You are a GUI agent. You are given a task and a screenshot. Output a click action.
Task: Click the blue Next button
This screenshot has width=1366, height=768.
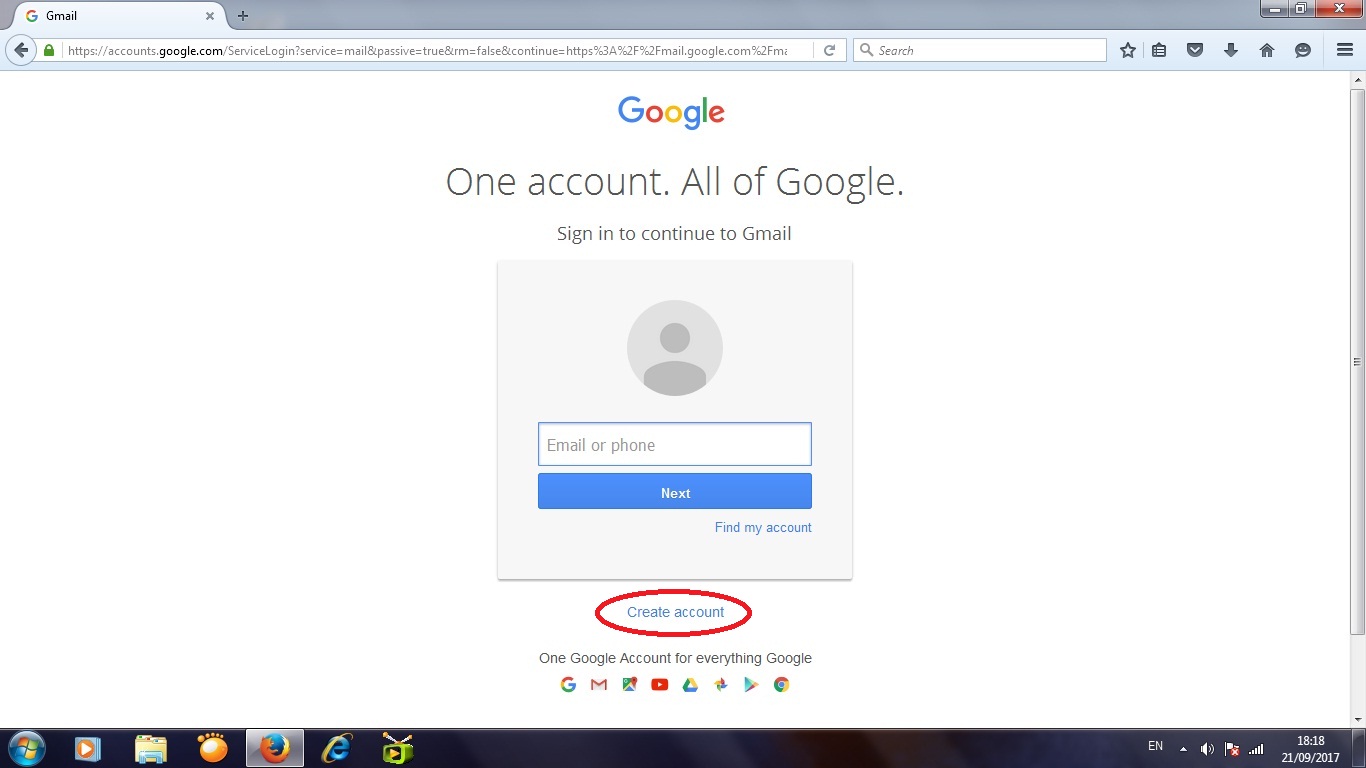[675, 492]
